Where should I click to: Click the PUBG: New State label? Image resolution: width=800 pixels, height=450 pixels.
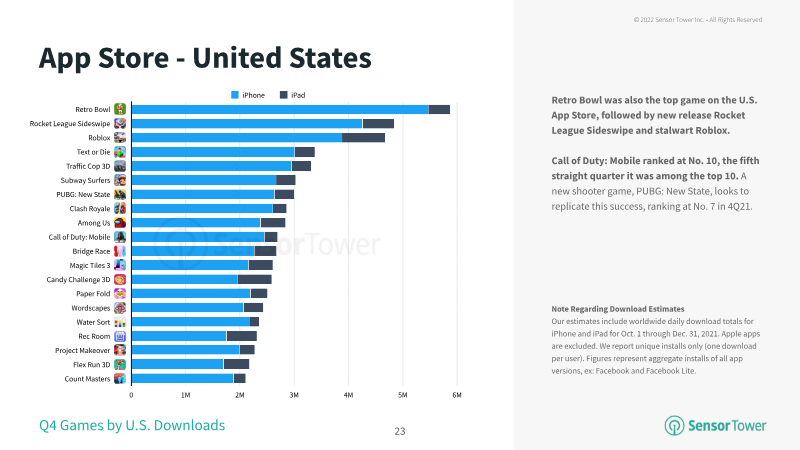pos(83,194)
